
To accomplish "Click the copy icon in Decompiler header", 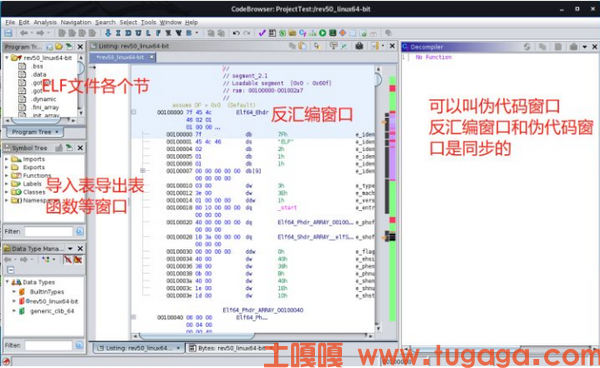I will click(x=542, y=47).
